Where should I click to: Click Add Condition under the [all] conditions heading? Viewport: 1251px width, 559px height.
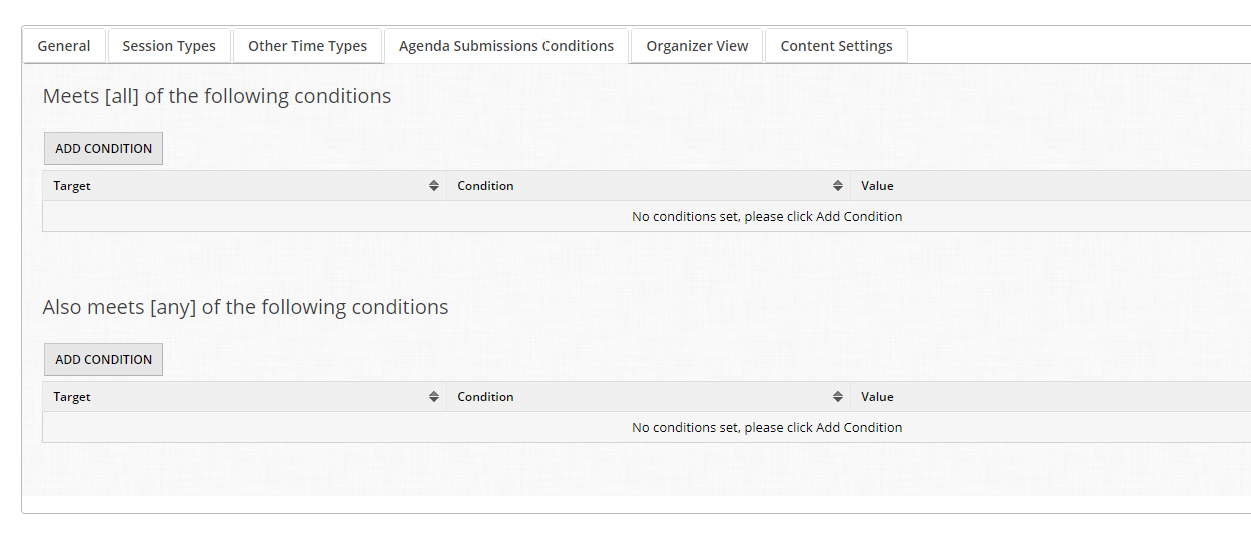103,149
